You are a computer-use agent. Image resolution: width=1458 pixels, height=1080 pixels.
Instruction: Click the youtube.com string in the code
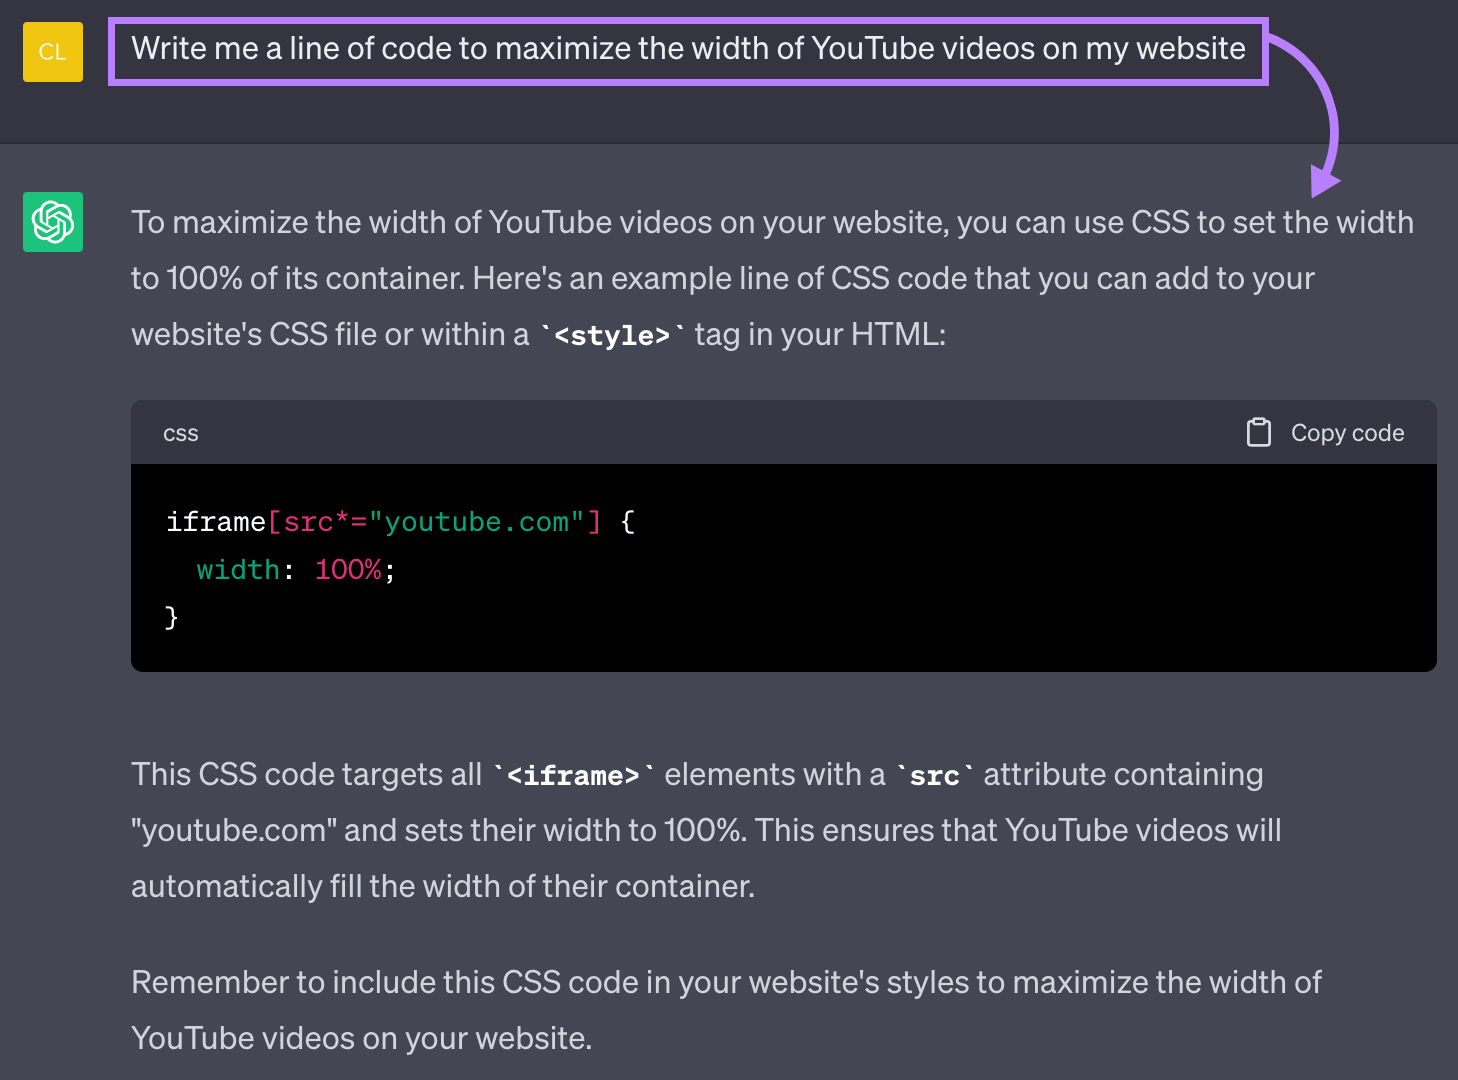coord(478,521)
